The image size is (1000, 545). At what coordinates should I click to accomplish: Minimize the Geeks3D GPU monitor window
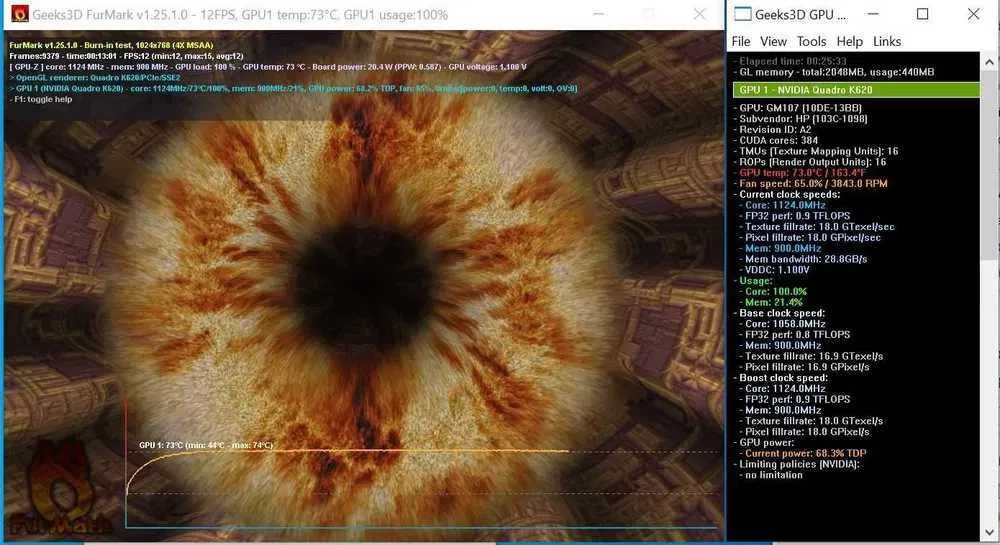click(874, 14)
